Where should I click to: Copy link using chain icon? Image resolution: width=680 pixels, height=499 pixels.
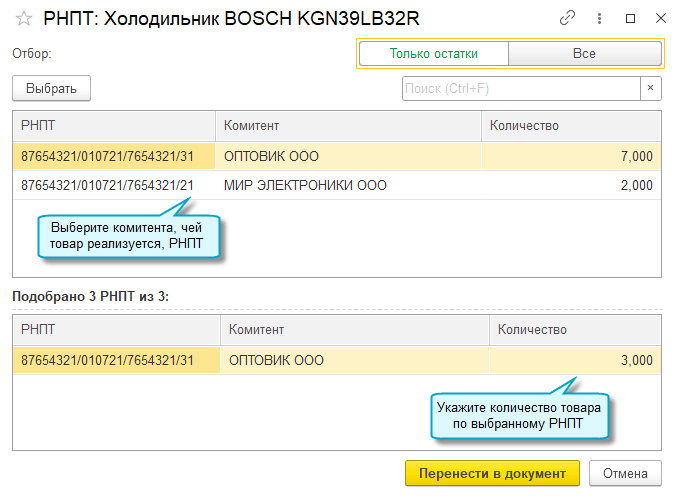pyautogui.click(x=568, y=19)
